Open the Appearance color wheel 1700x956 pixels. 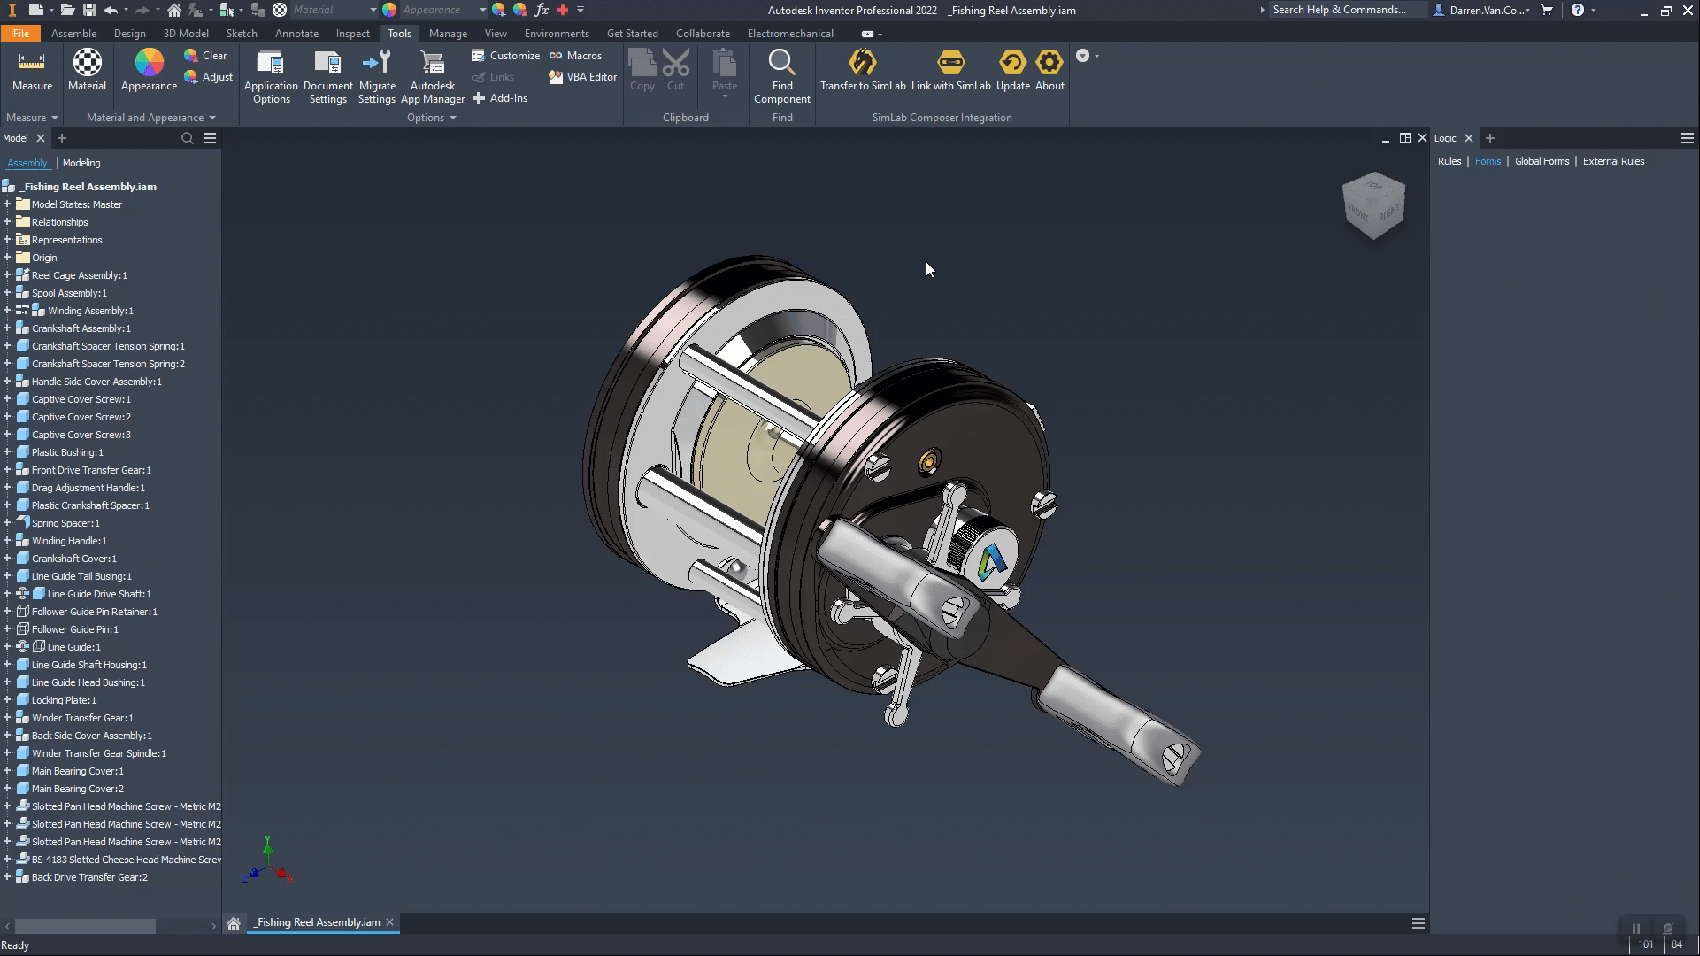click(149, 64)
